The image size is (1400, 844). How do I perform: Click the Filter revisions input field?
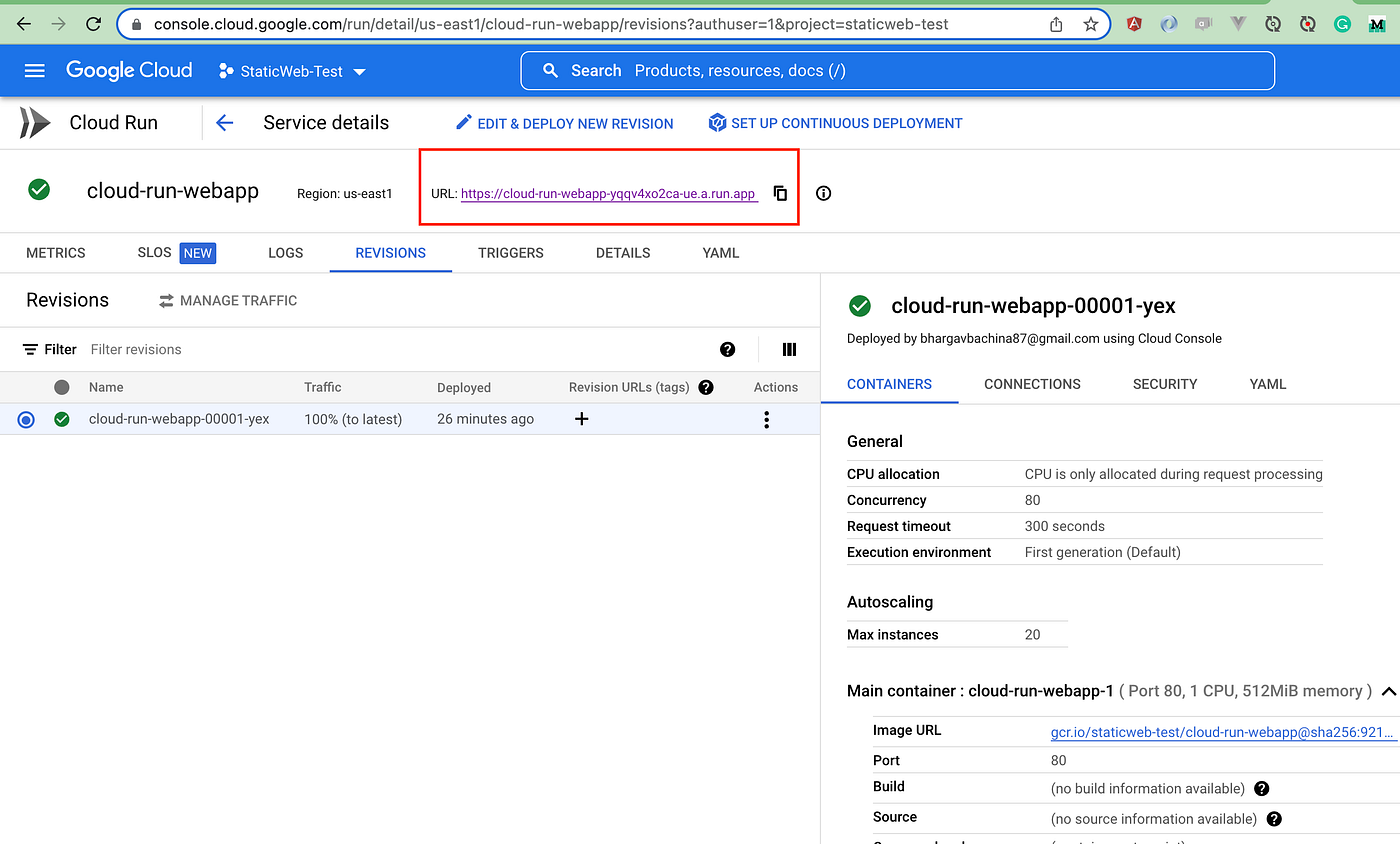(135, 349)
